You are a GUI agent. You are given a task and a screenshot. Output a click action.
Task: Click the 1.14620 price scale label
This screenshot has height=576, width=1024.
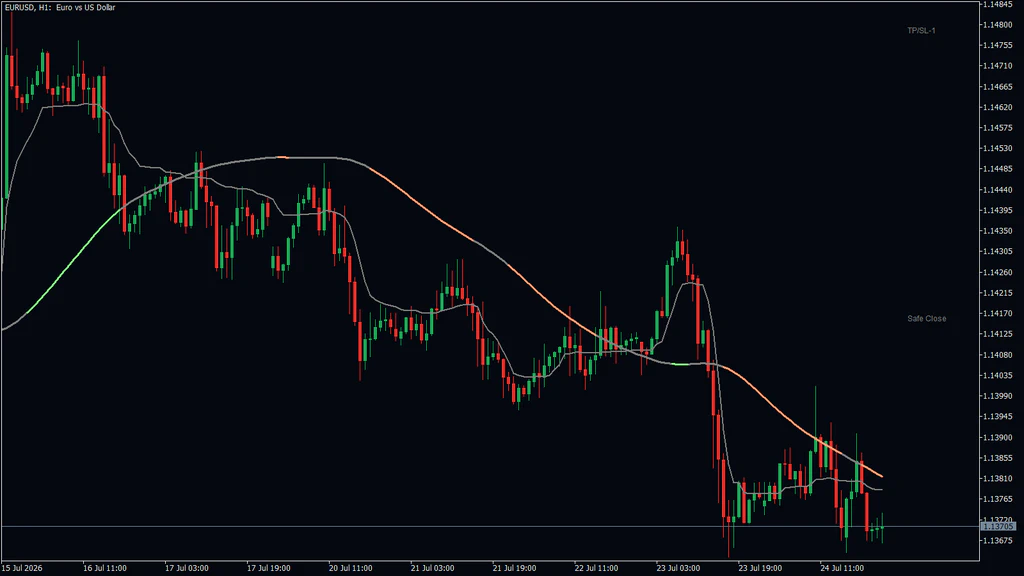point(997,108)
